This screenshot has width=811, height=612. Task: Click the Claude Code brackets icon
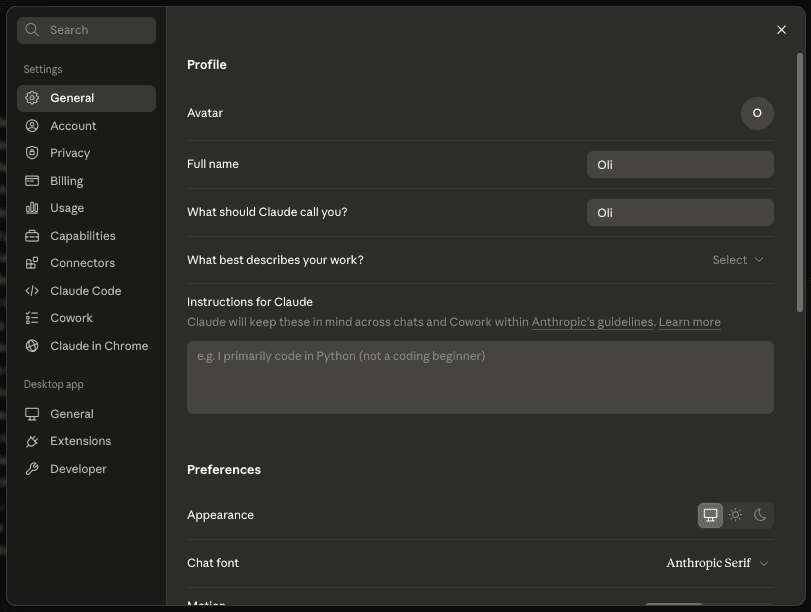(x=32, y=291)
